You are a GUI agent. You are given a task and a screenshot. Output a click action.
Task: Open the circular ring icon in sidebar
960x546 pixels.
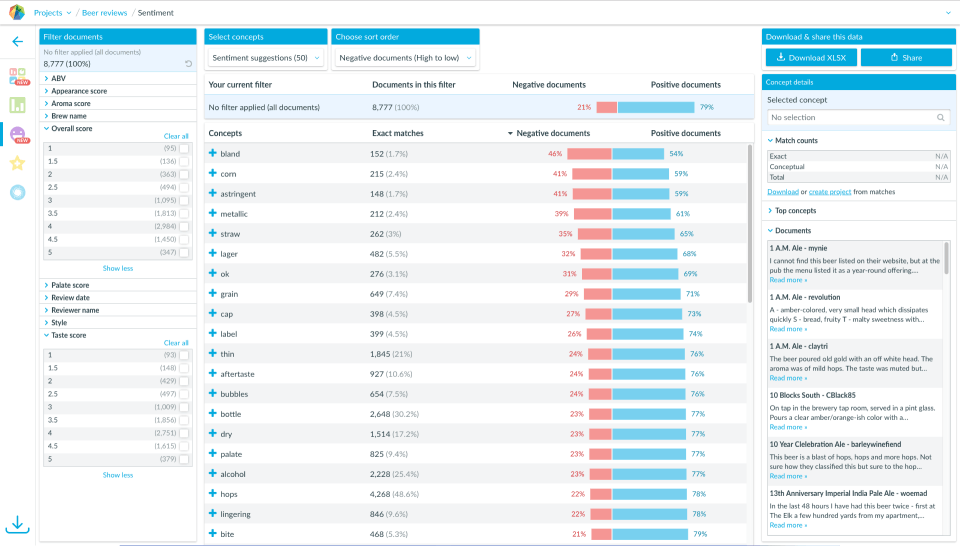pyautogui.click(x=17, y=193)
